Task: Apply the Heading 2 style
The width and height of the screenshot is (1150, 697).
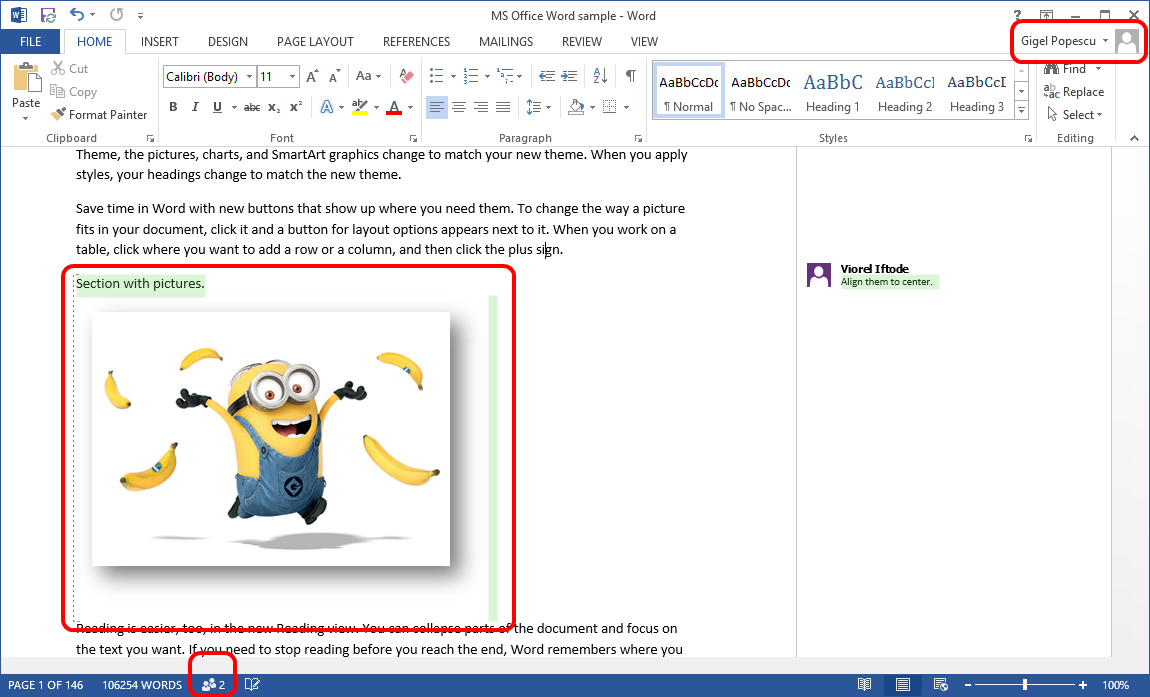Action: [904, 90]
